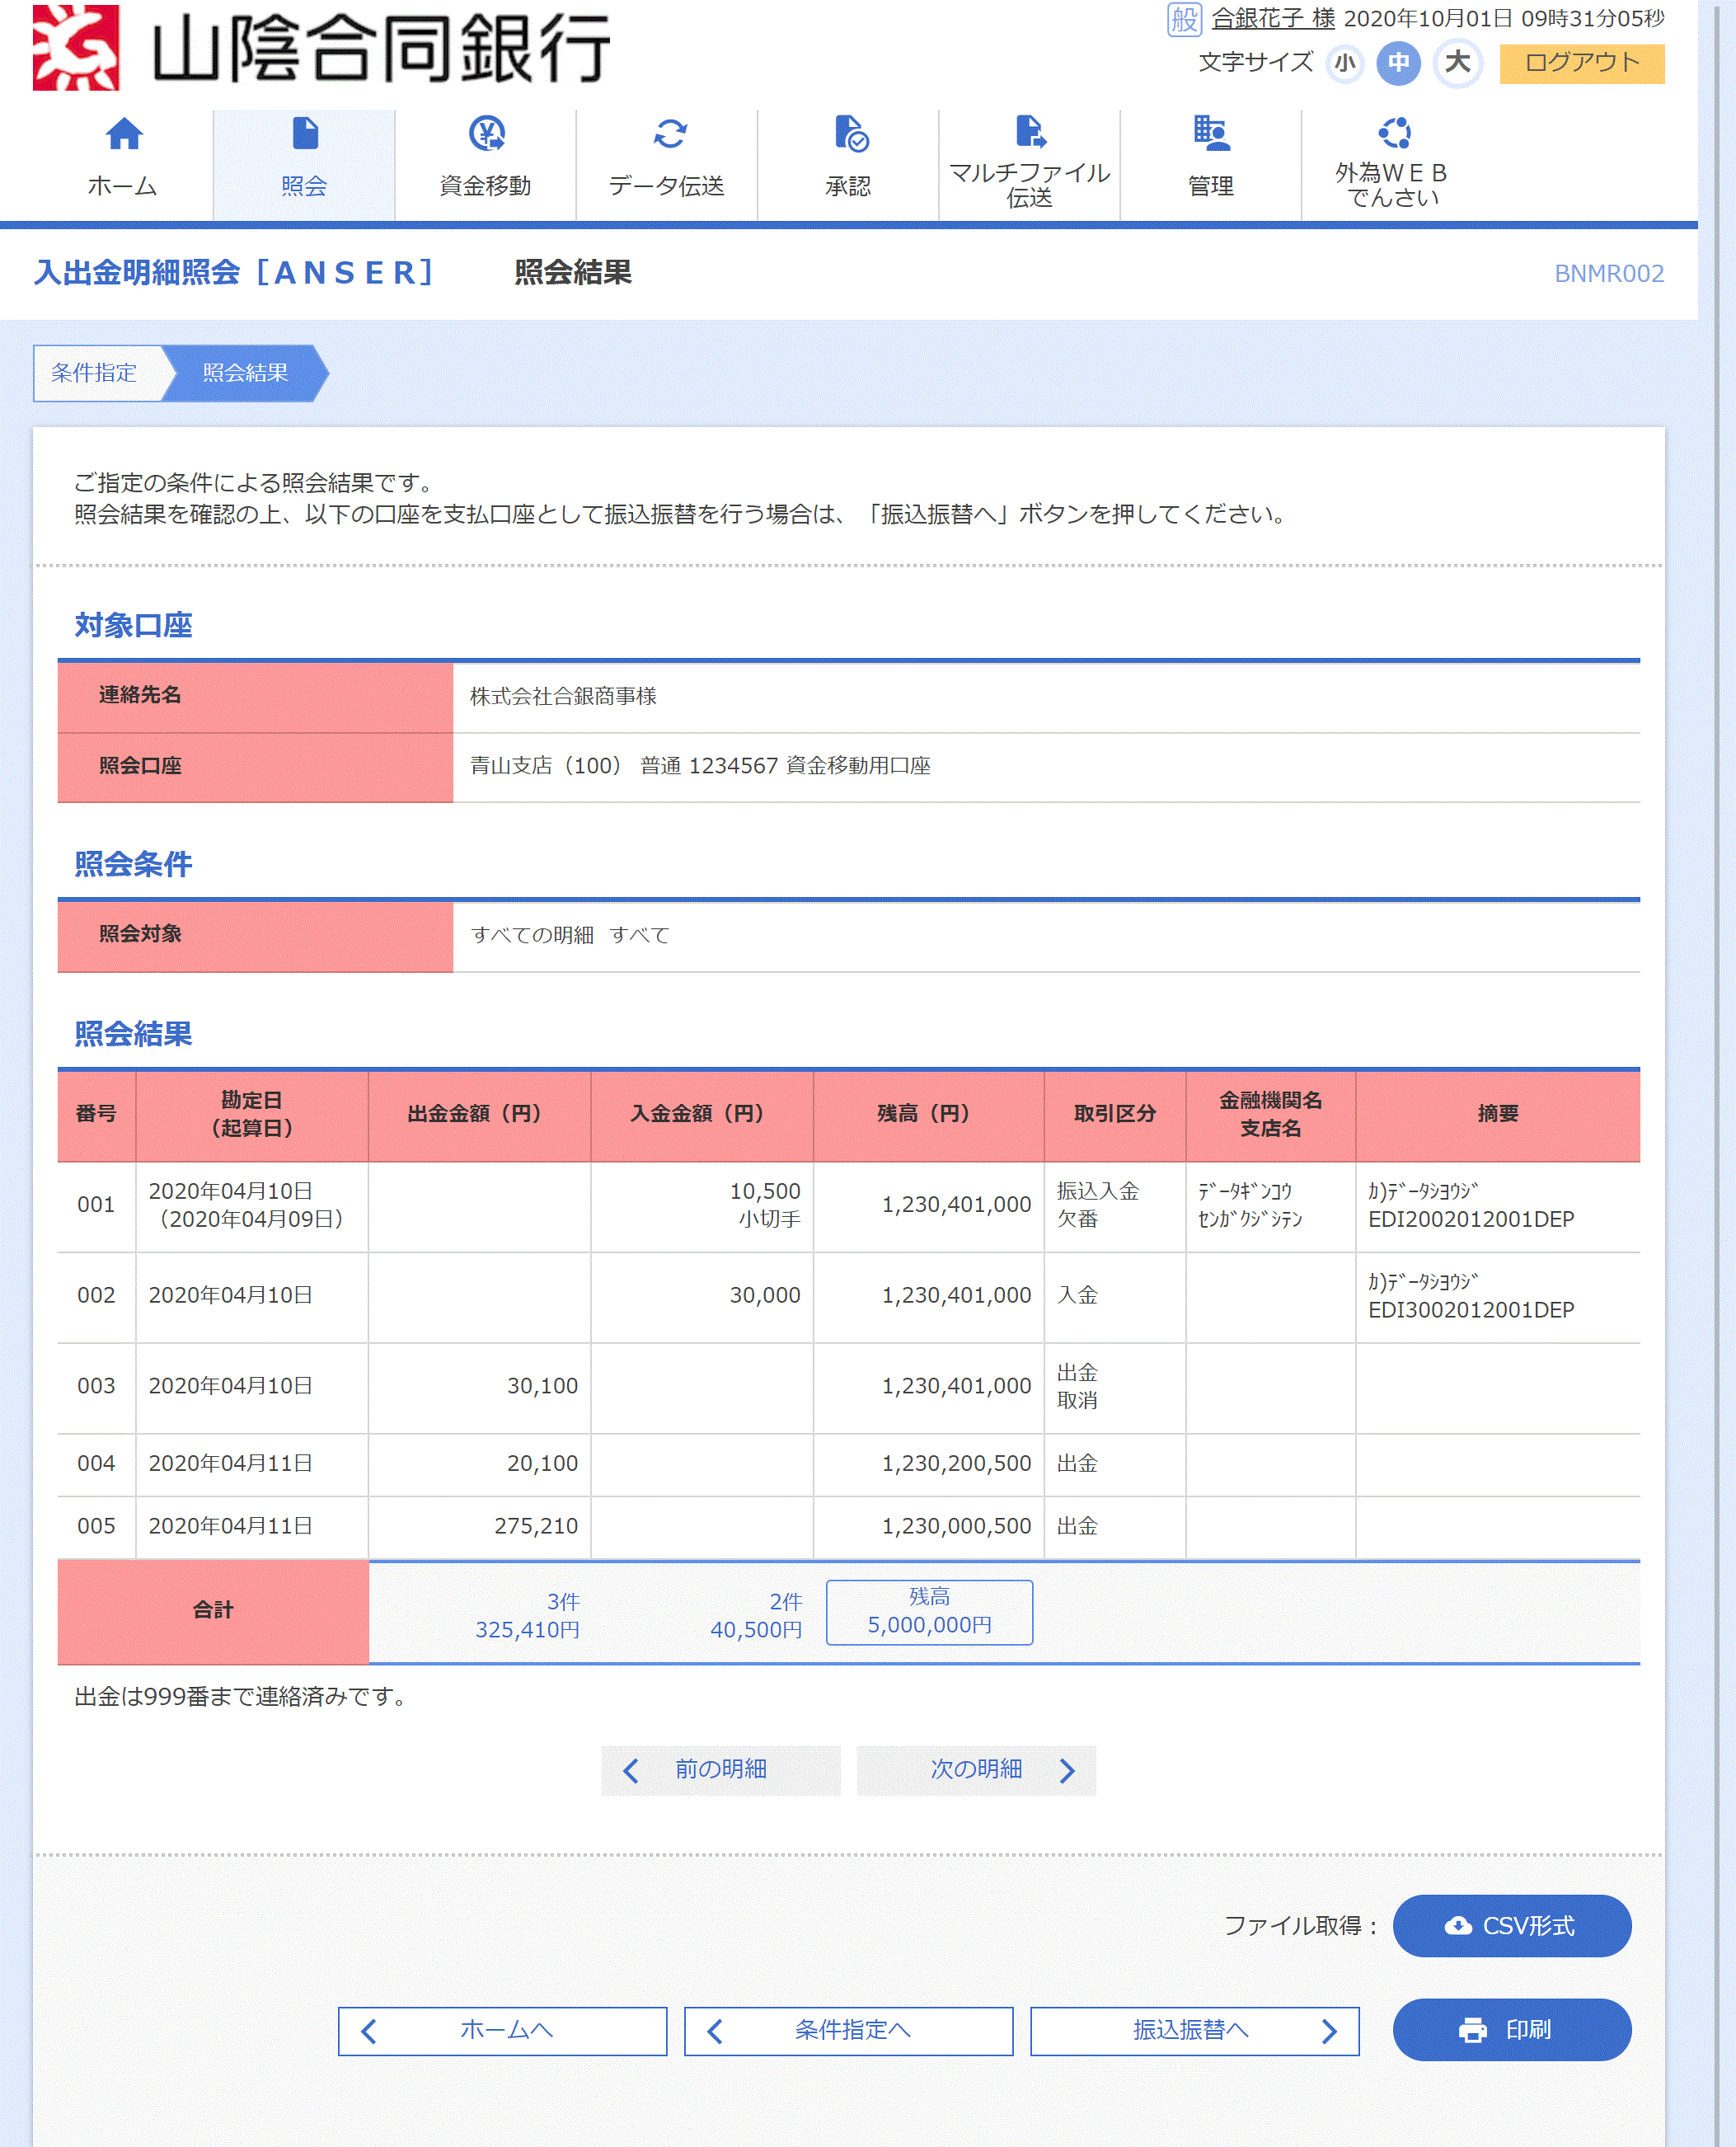Viewport: 1736px width, 2147px height.
Task: Click total 3件 325,410円
Action: pyautogui.click(x=527, y=1616)
